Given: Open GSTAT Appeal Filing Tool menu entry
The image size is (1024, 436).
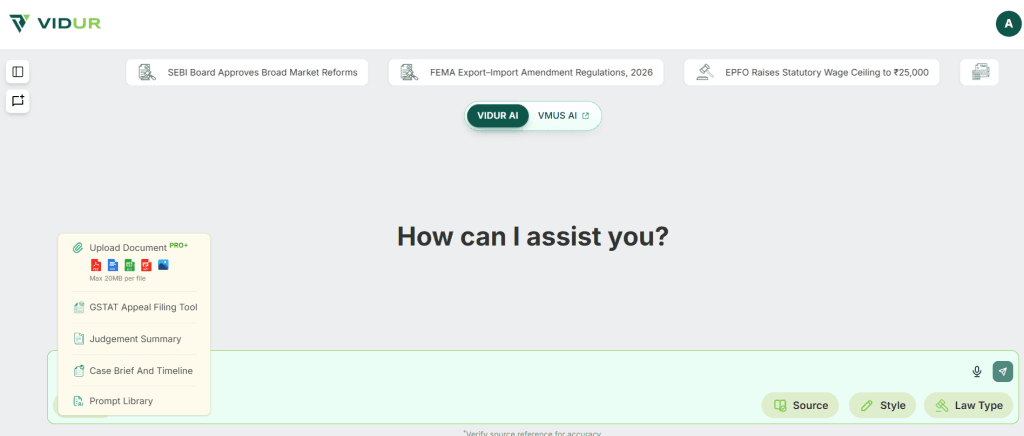Looking at the screenshot, I should click(x=134, y=307).
